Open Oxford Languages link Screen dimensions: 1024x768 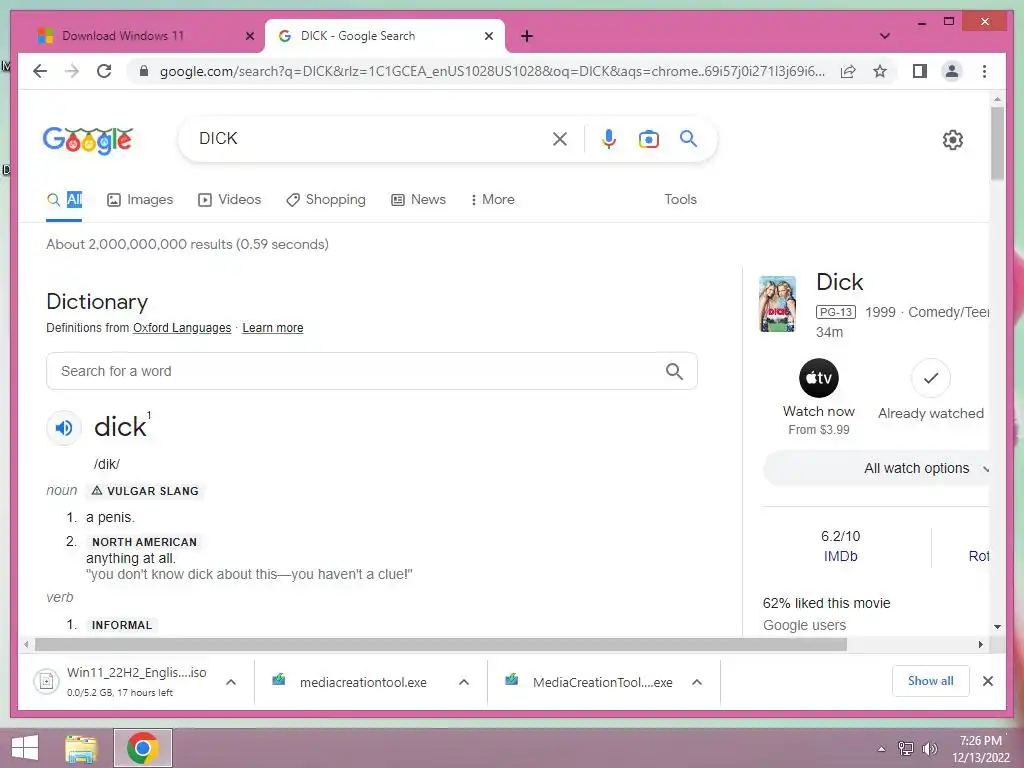pos(182,328)
